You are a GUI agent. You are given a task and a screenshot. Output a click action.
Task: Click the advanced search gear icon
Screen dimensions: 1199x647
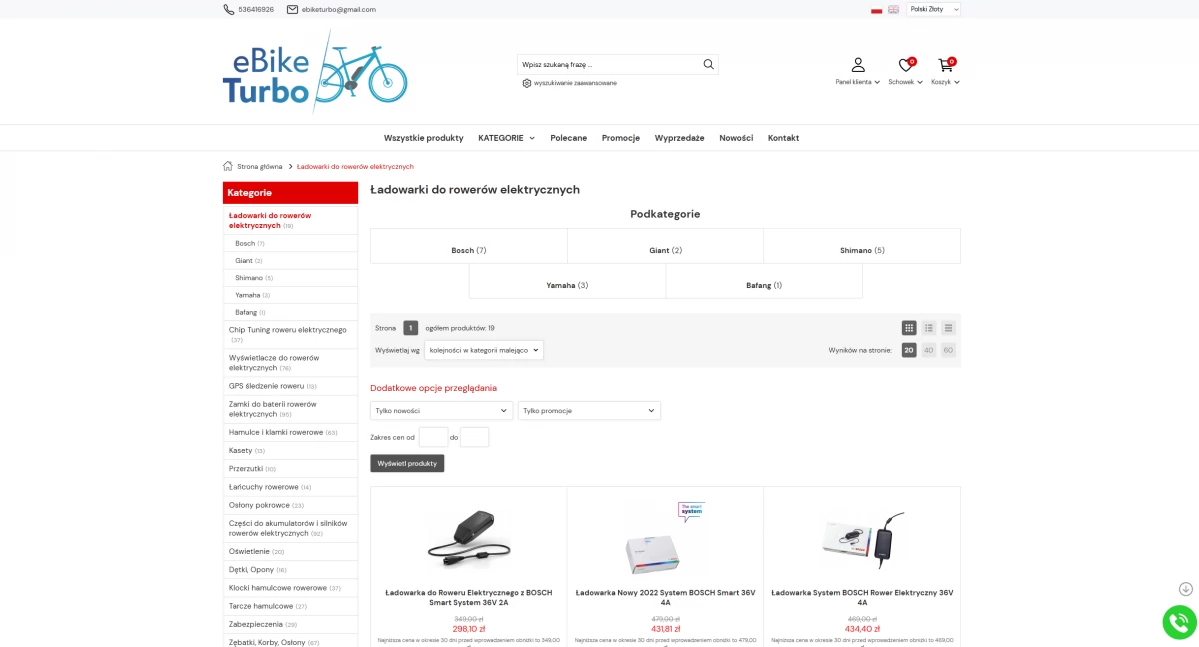point(526,83)
